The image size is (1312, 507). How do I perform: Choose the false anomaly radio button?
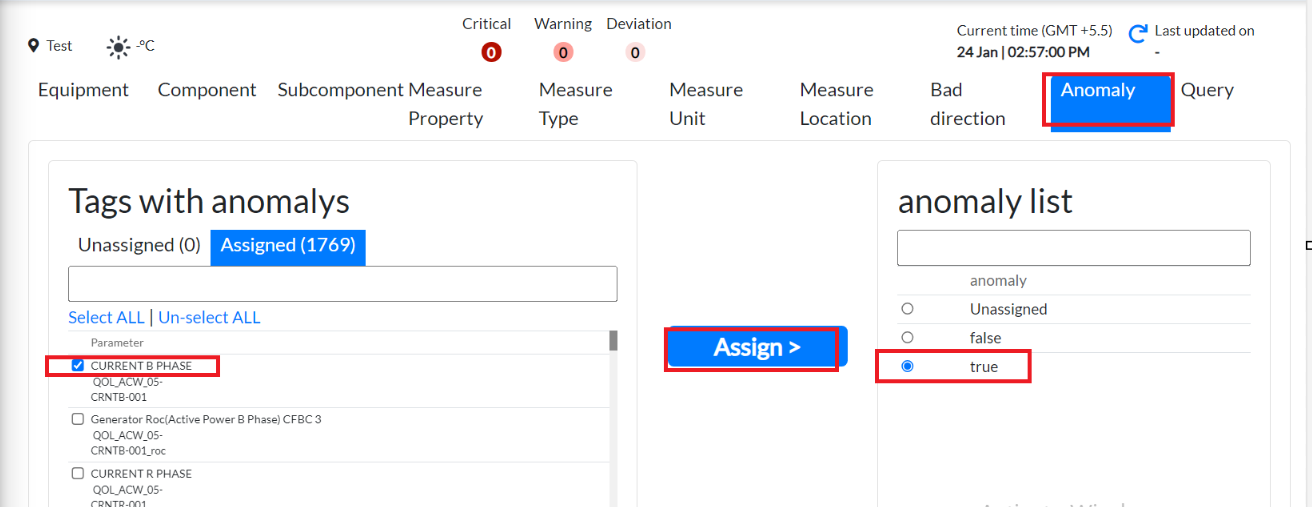pos(907,338)
